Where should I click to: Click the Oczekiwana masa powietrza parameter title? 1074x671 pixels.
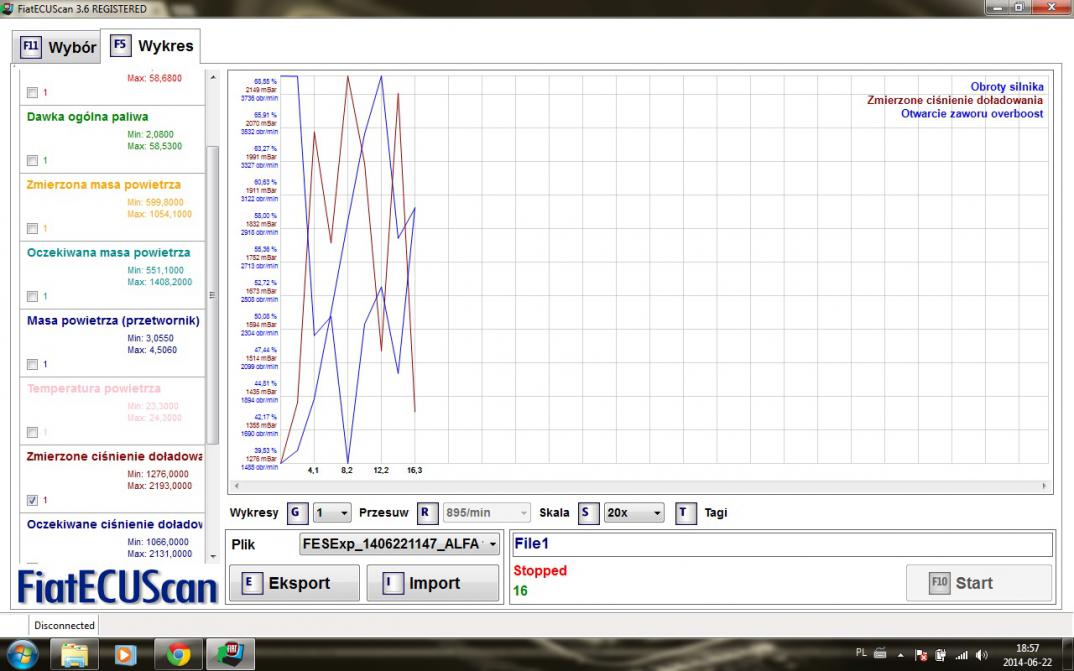108,252
